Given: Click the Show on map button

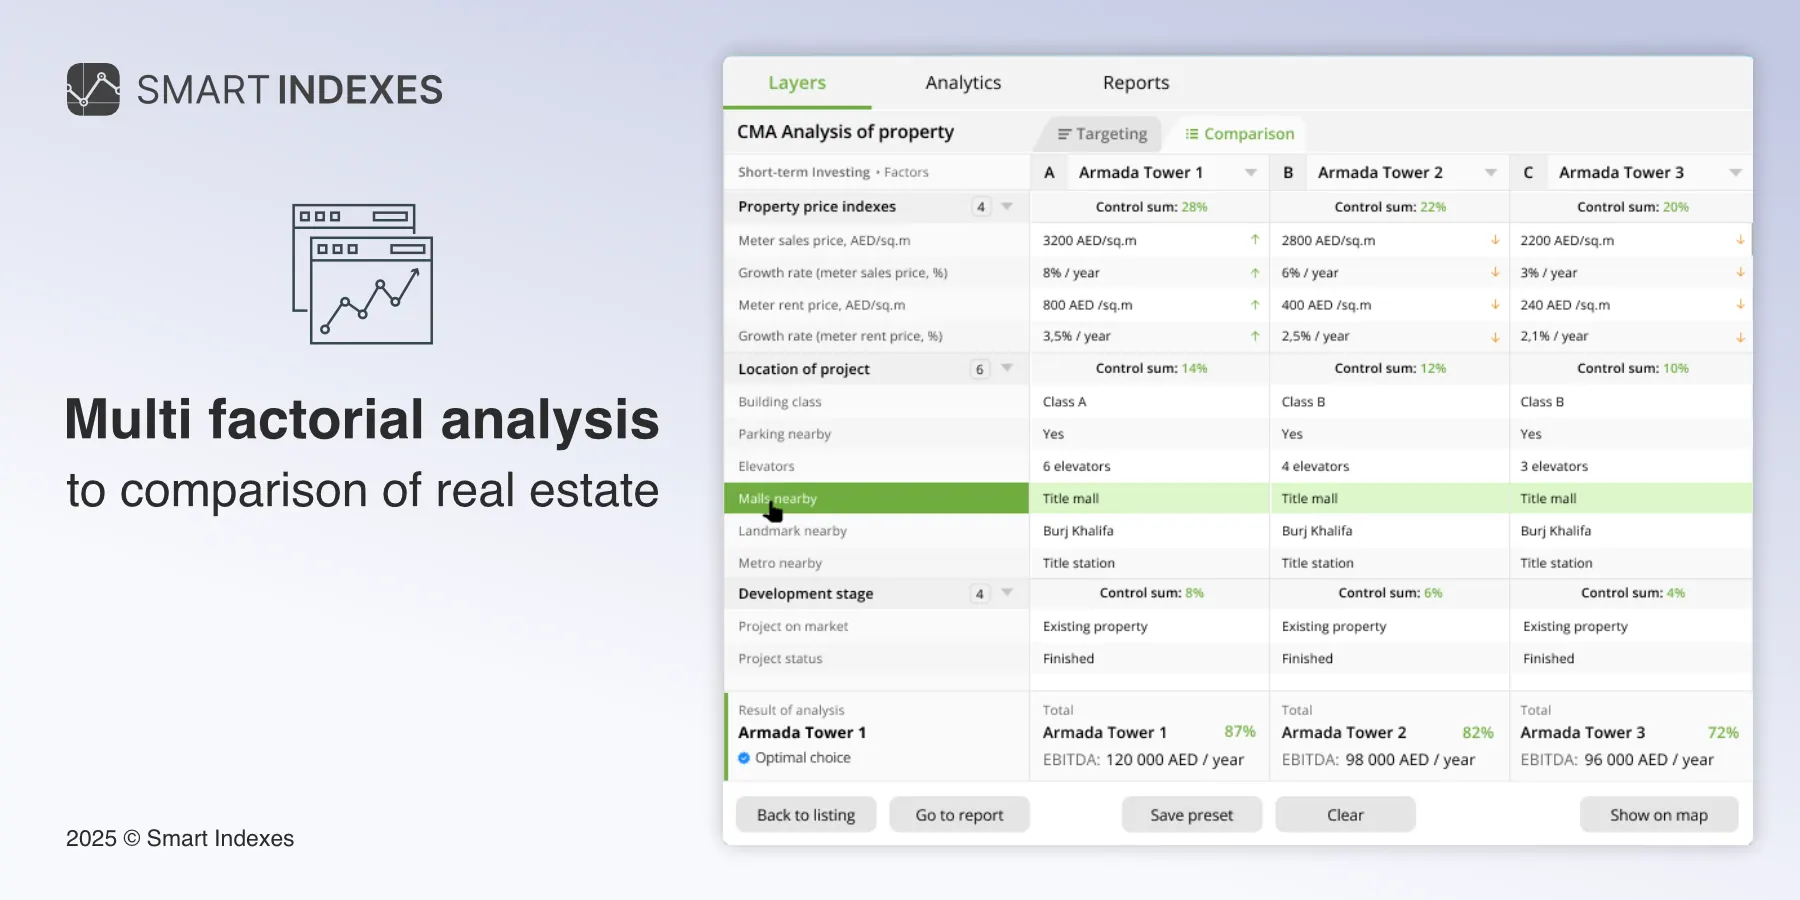Looking at the screenshot, I should click(x=1659, y=815).
